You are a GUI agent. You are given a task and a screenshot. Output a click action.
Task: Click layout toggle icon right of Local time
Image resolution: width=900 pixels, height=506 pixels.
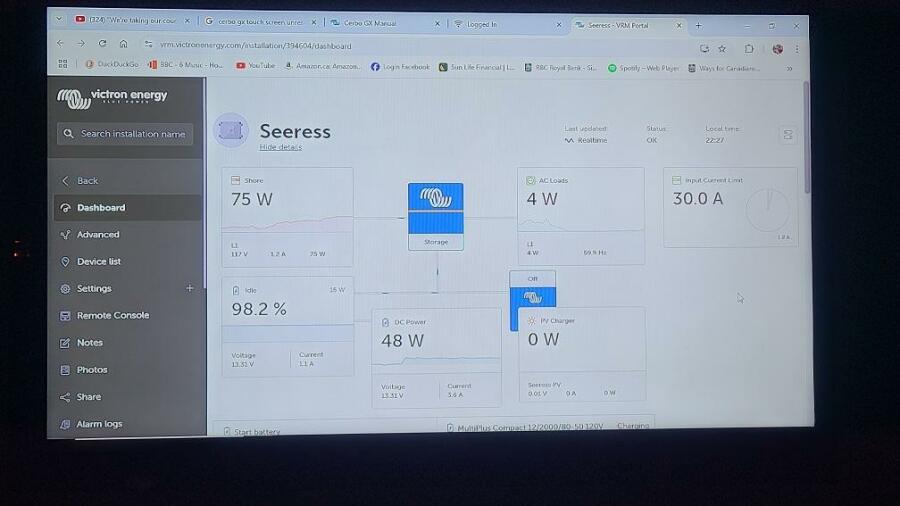click(x=787, y=135)
